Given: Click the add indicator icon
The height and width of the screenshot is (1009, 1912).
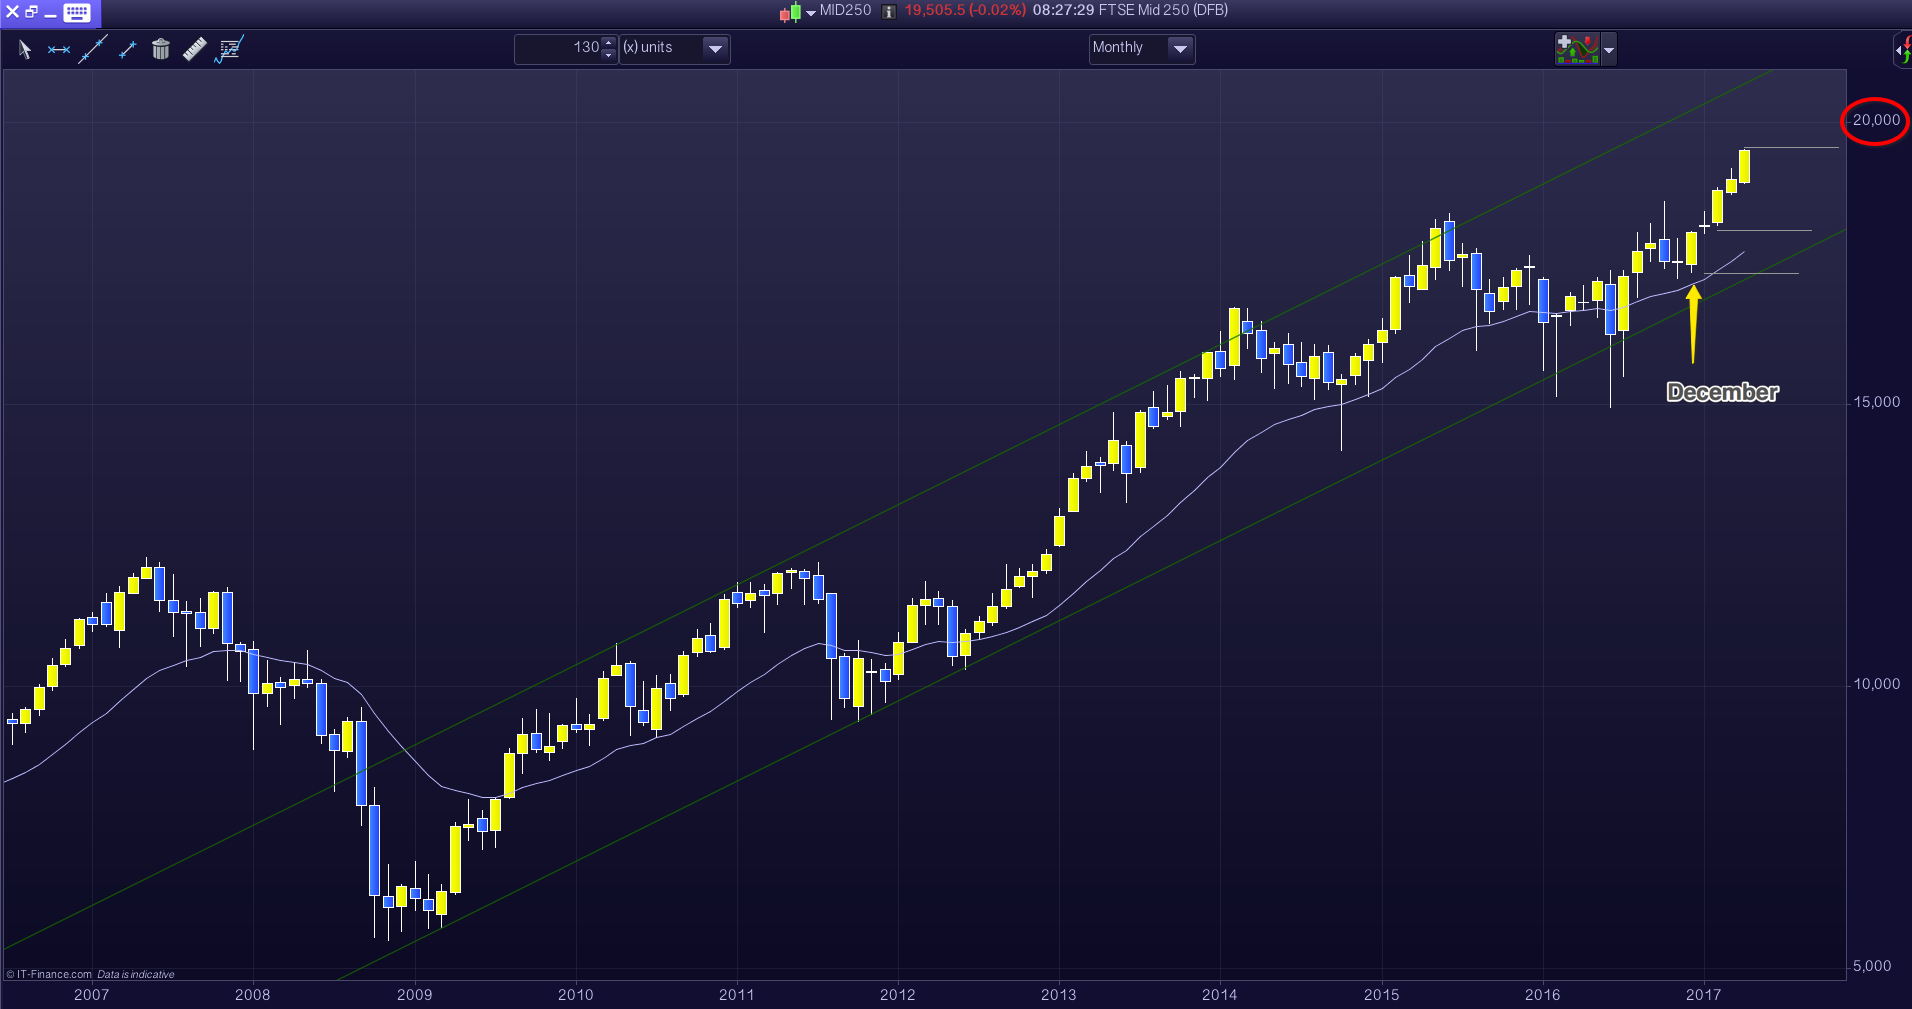Looking at the screenshot, I should coord(1577,49).
